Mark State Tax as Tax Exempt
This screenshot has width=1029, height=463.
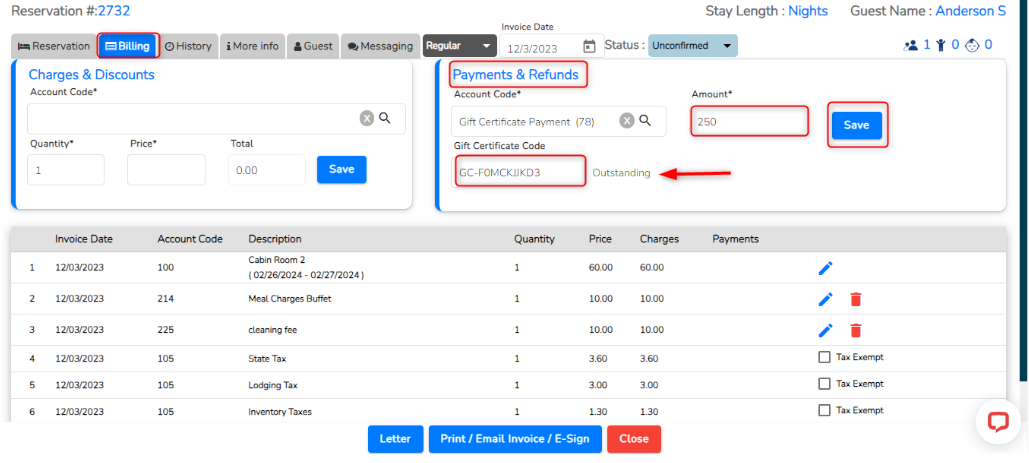(824, 357)
